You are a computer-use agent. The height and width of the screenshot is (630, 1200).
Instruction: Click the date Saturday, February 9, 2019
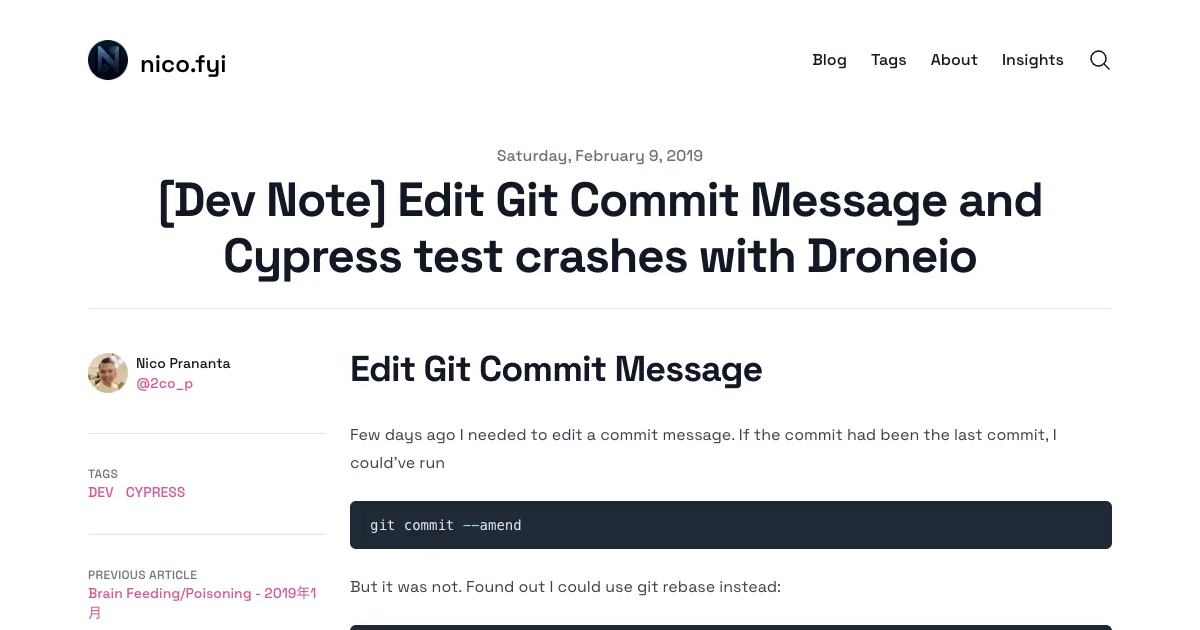point(600,156)
